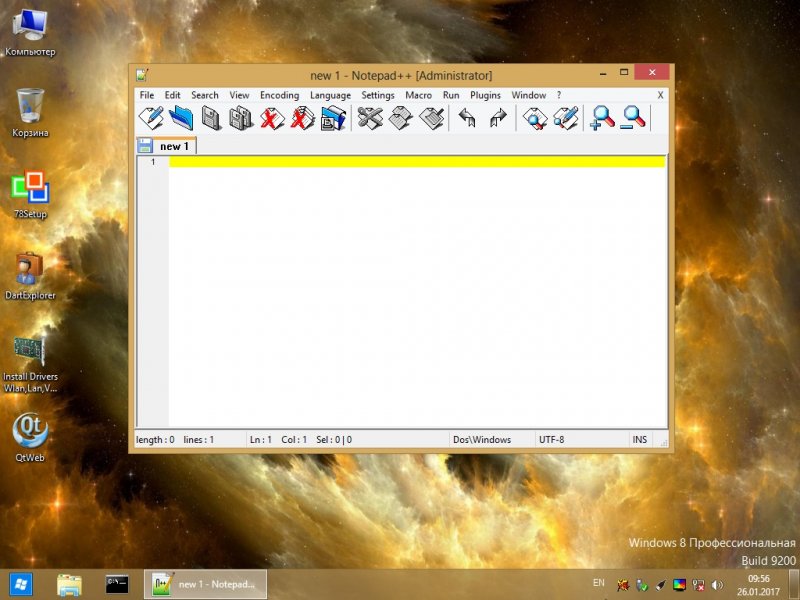
Task: Open Replace with the page pencil magnifier icon
Action: tap(565, 118)
